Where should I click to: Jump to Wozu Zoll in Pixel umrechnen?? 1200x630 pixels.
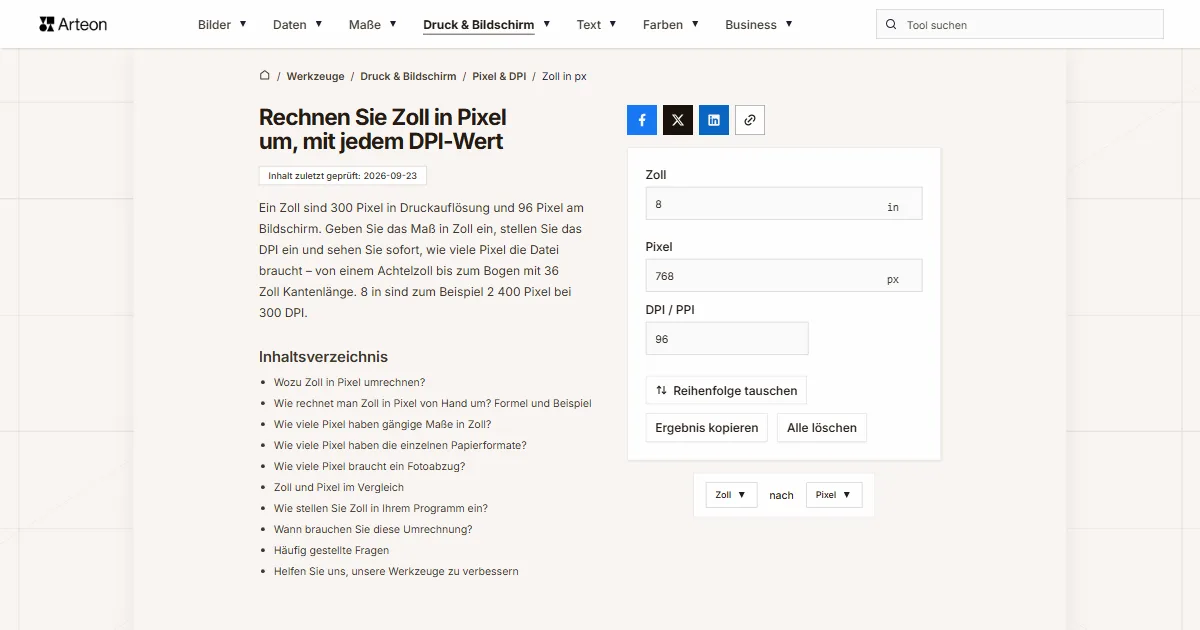(350, 382)
